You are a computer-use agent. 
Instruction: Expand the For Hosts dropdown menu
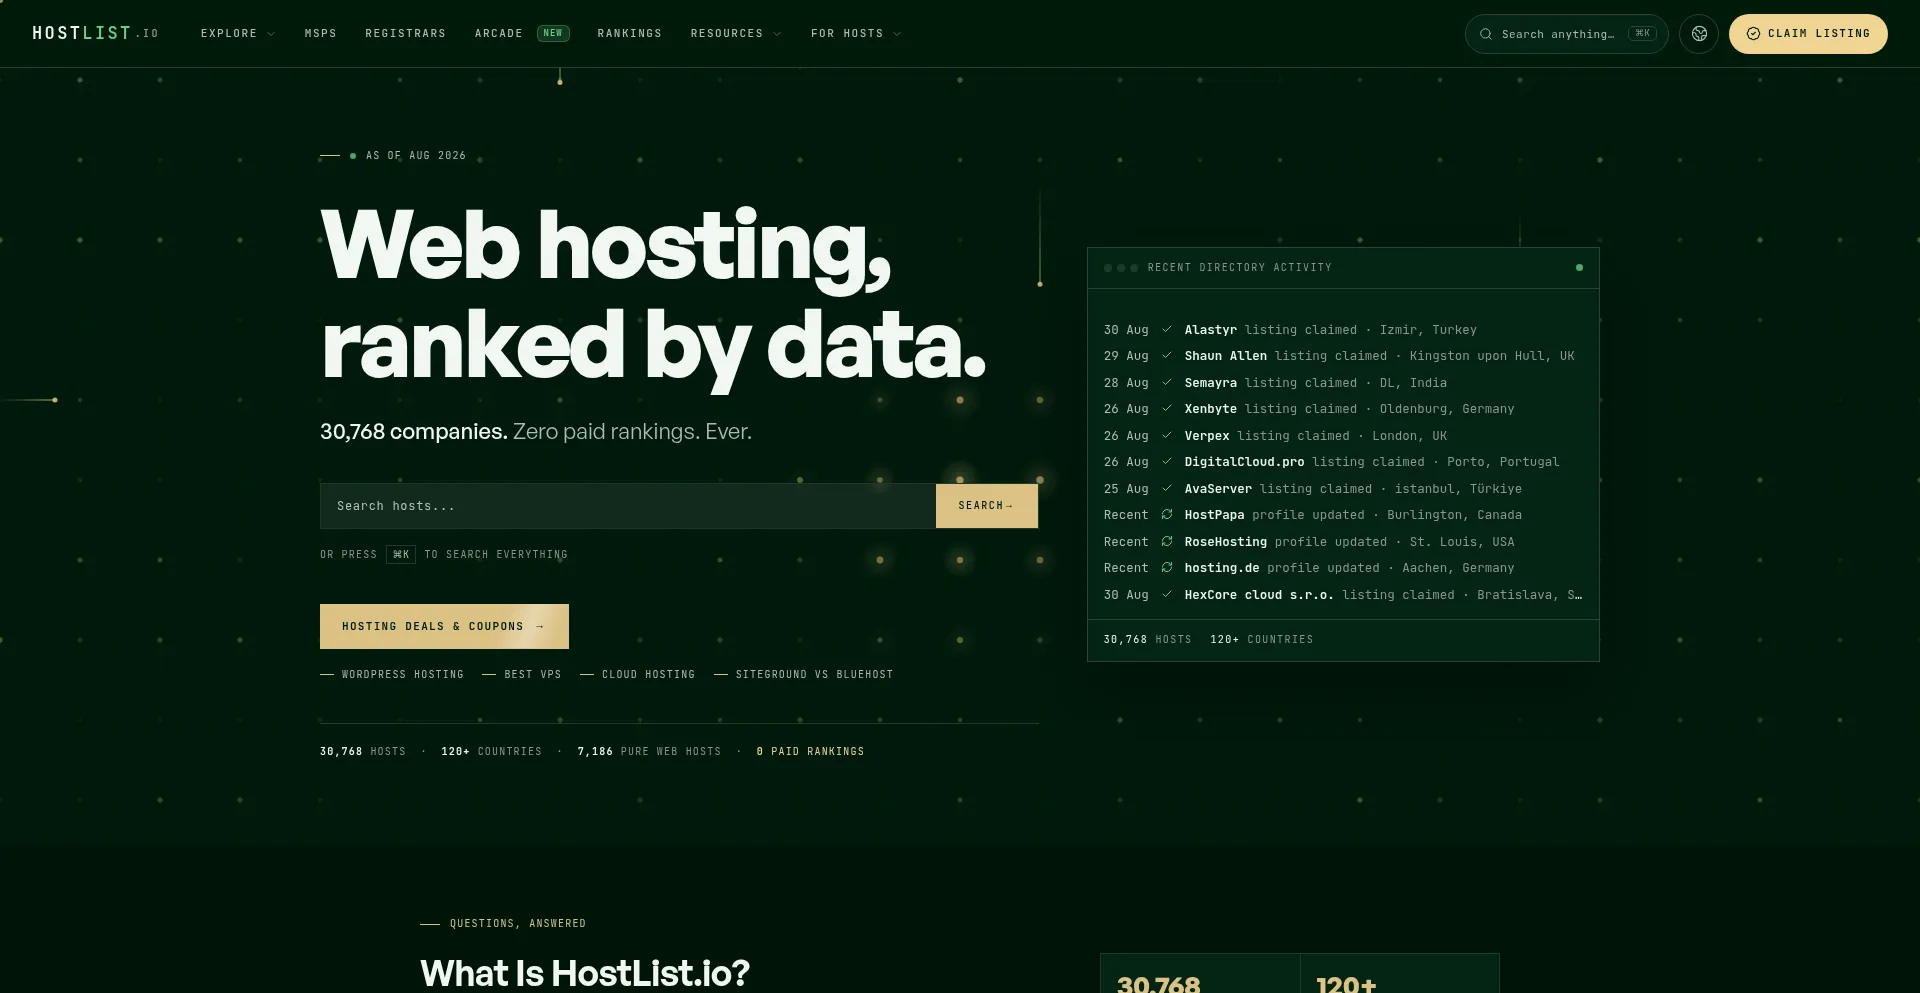856,34
